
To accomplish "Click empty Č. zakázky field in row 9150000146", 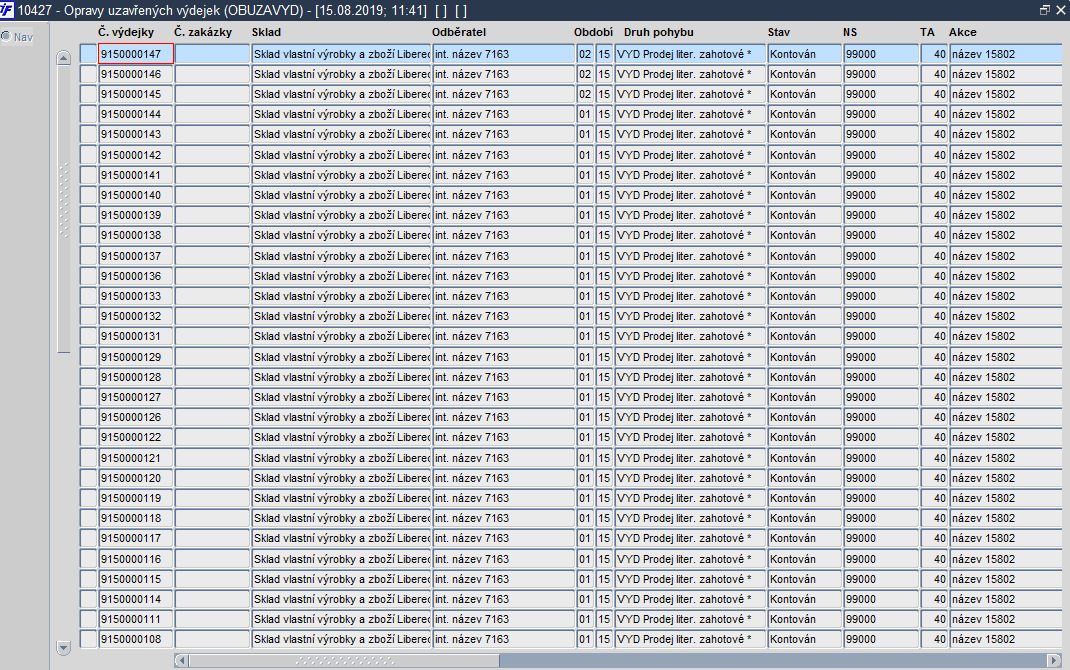I will coord(212,74).
